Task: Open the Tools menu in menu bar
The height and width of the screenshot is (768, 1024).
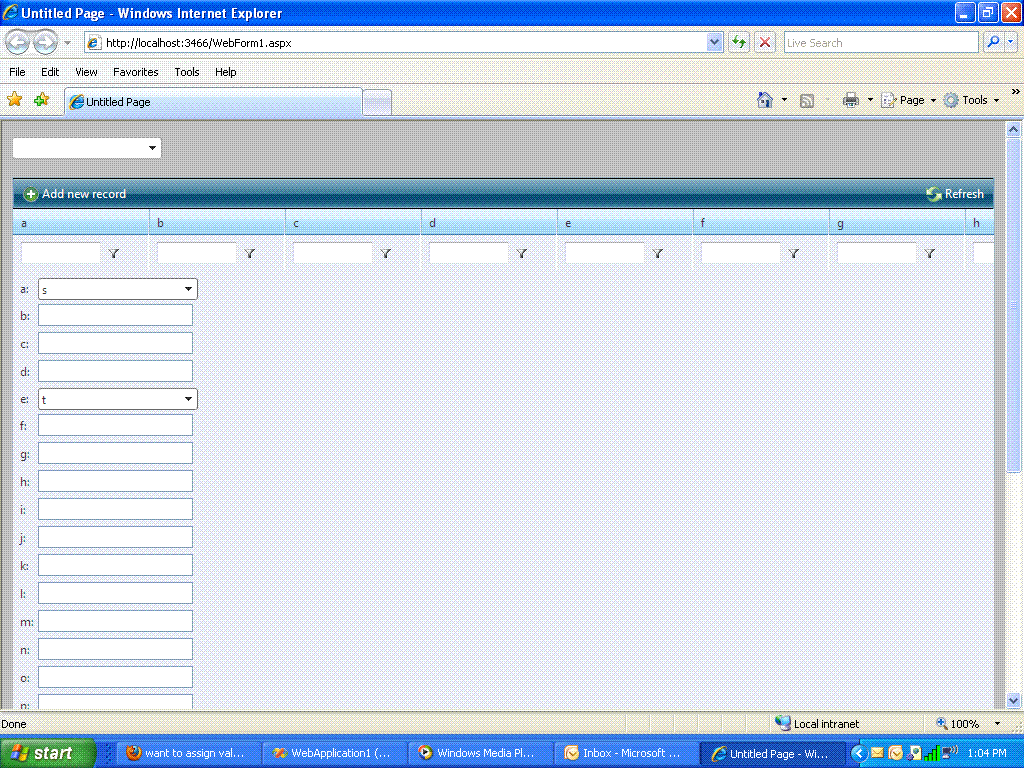Action: [187, 72]
